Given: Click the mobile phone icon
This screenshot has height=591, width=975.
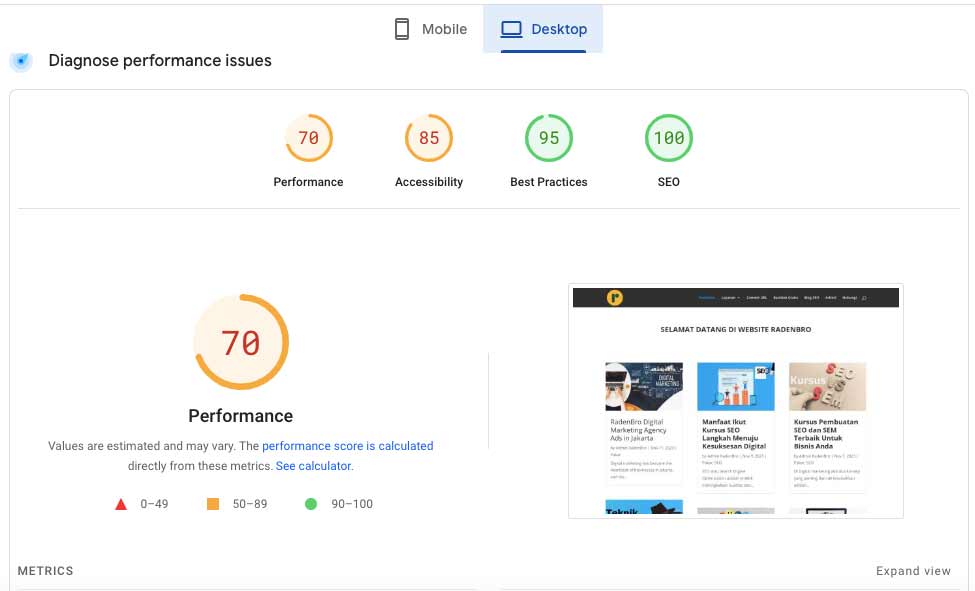Looking at the screenshot, I should [x=402, y=29].
